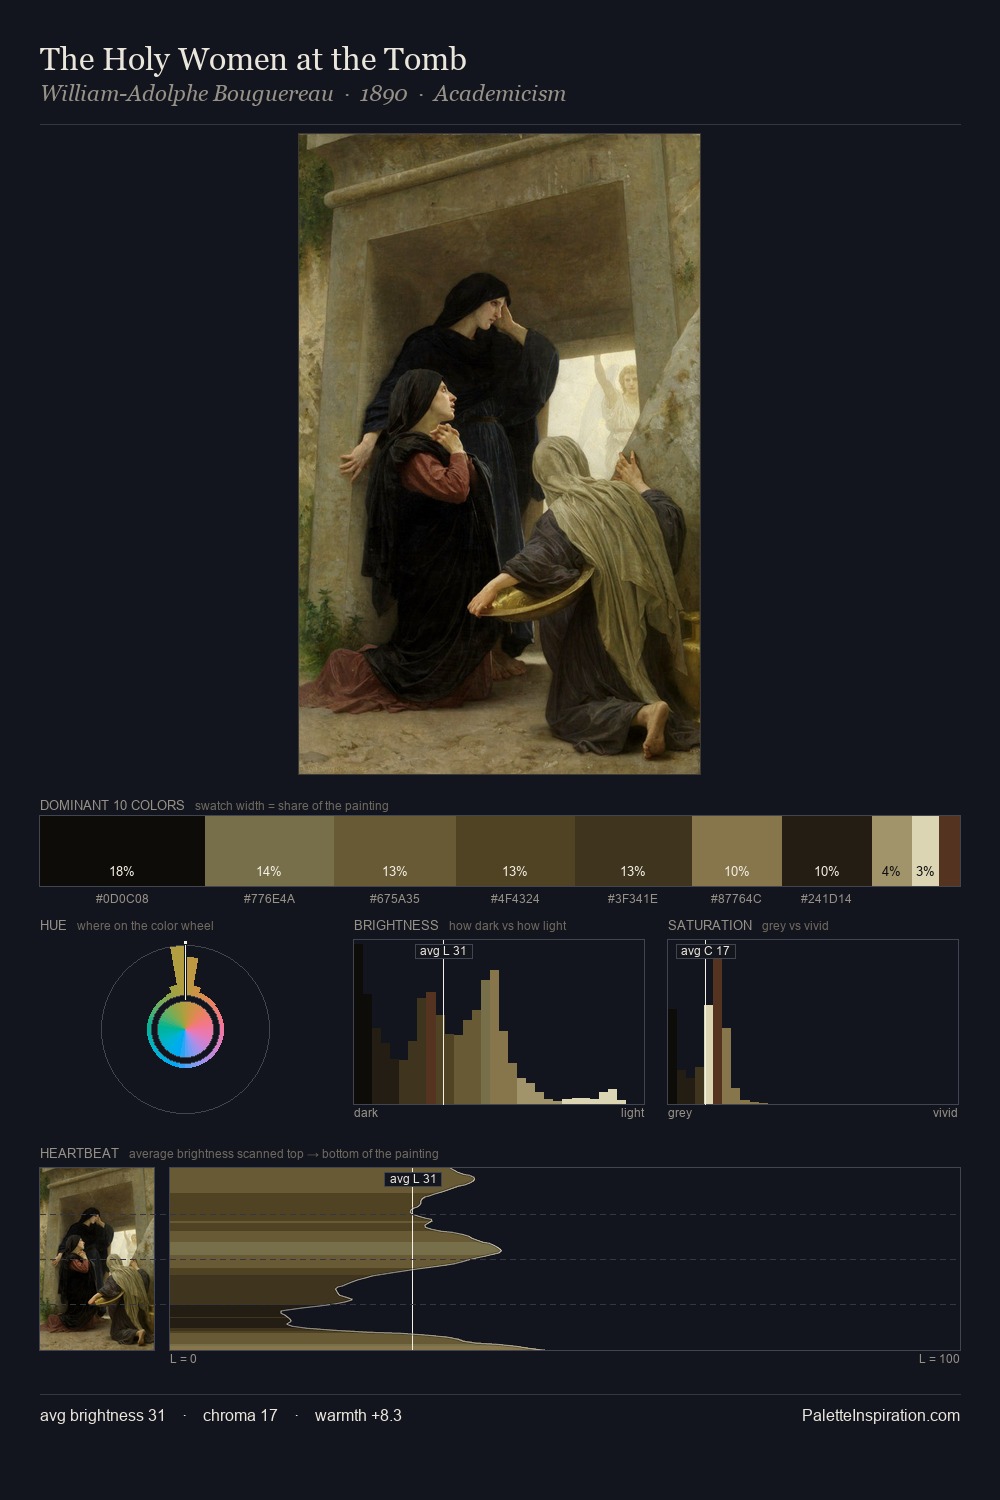Viewport: 1000px width, 1500px height.
Task: Click 'avg brightness 31' in footer
Action: click(x=102, y=1415)
